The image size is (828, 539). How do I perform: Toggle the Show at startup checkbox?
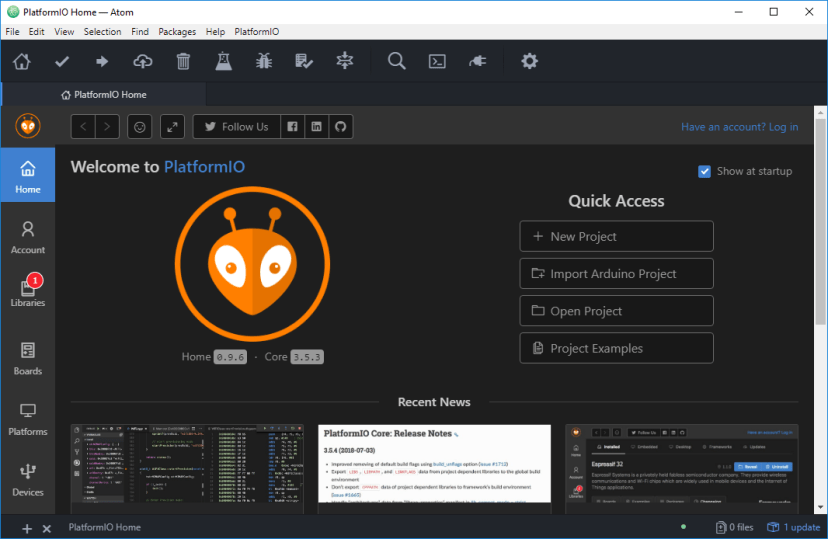click(705, 171)
